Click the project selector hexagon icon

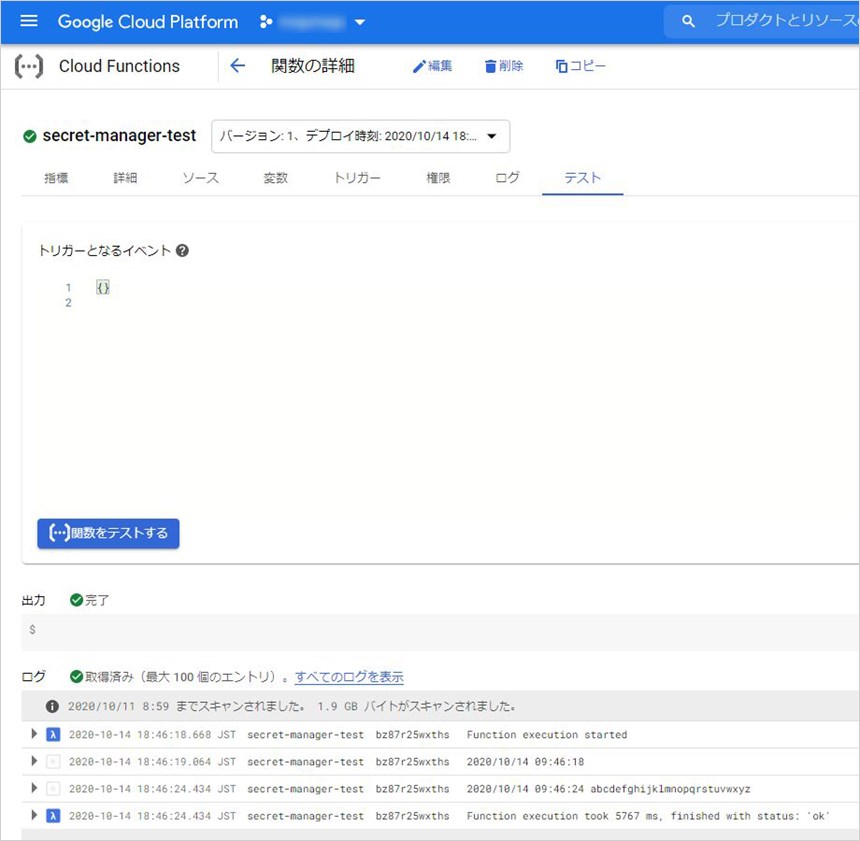point(266,22)
